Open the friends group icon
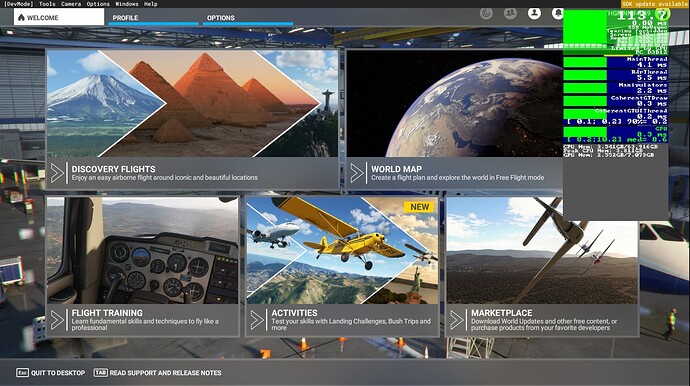 [510, 13]
